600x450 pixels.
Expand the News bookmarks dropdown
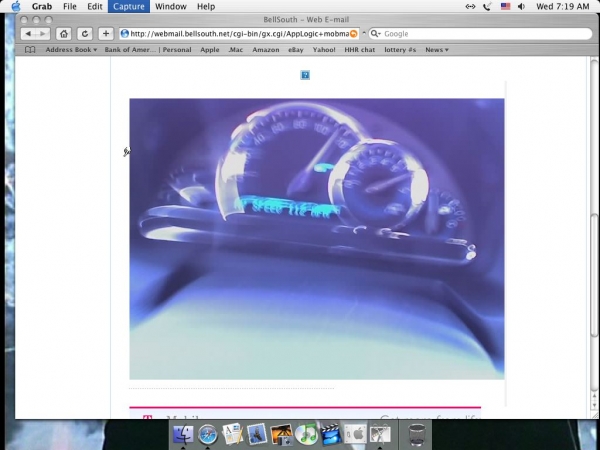436,49
